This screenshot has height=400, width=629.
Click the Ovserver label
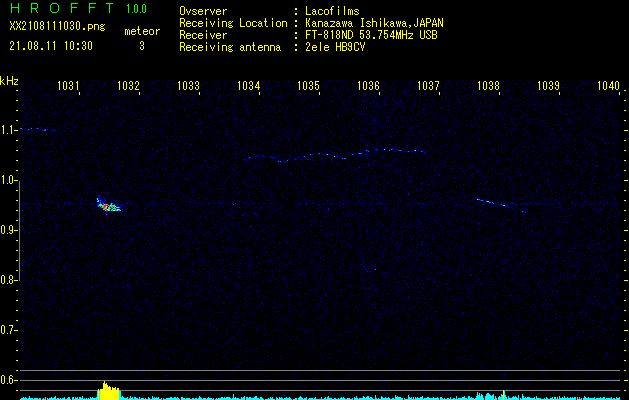coord(203,11)
